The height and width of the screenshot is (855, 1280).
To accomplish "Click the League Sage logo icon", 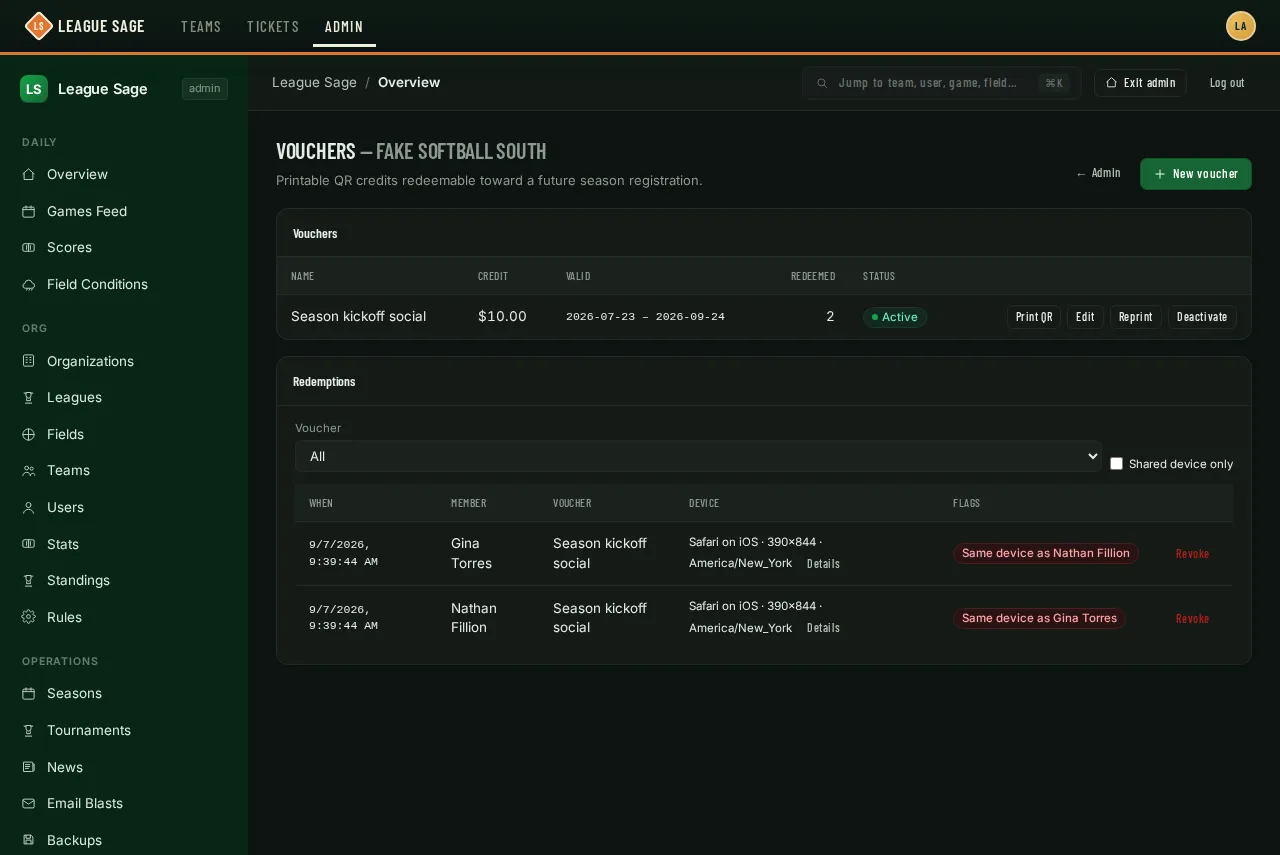I will [x=38, y=26].
